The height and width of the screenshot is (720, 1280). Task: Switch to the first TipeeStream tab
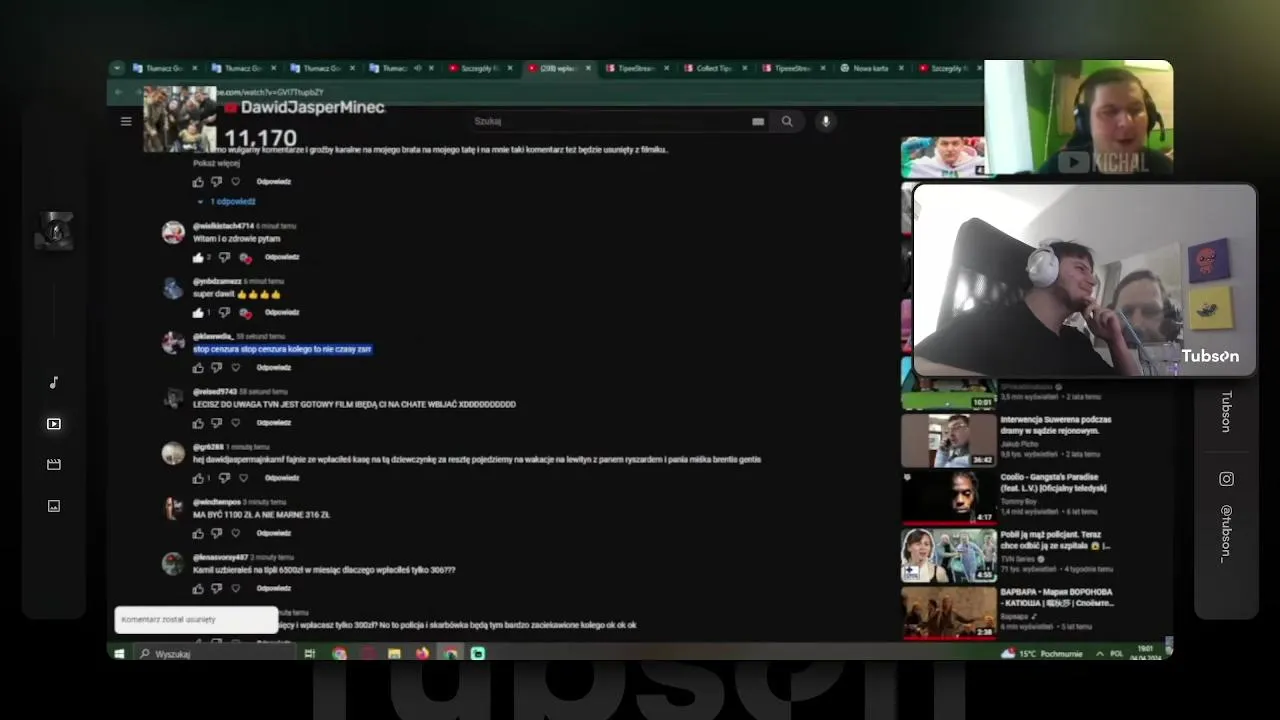click(636, 68)
